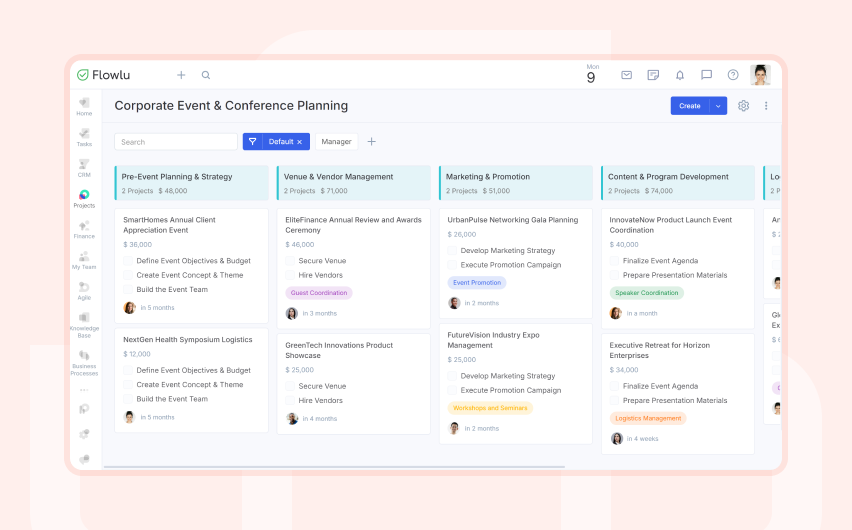Open Content & Program Development column header
852x530 pixels.
click(678, 183)
